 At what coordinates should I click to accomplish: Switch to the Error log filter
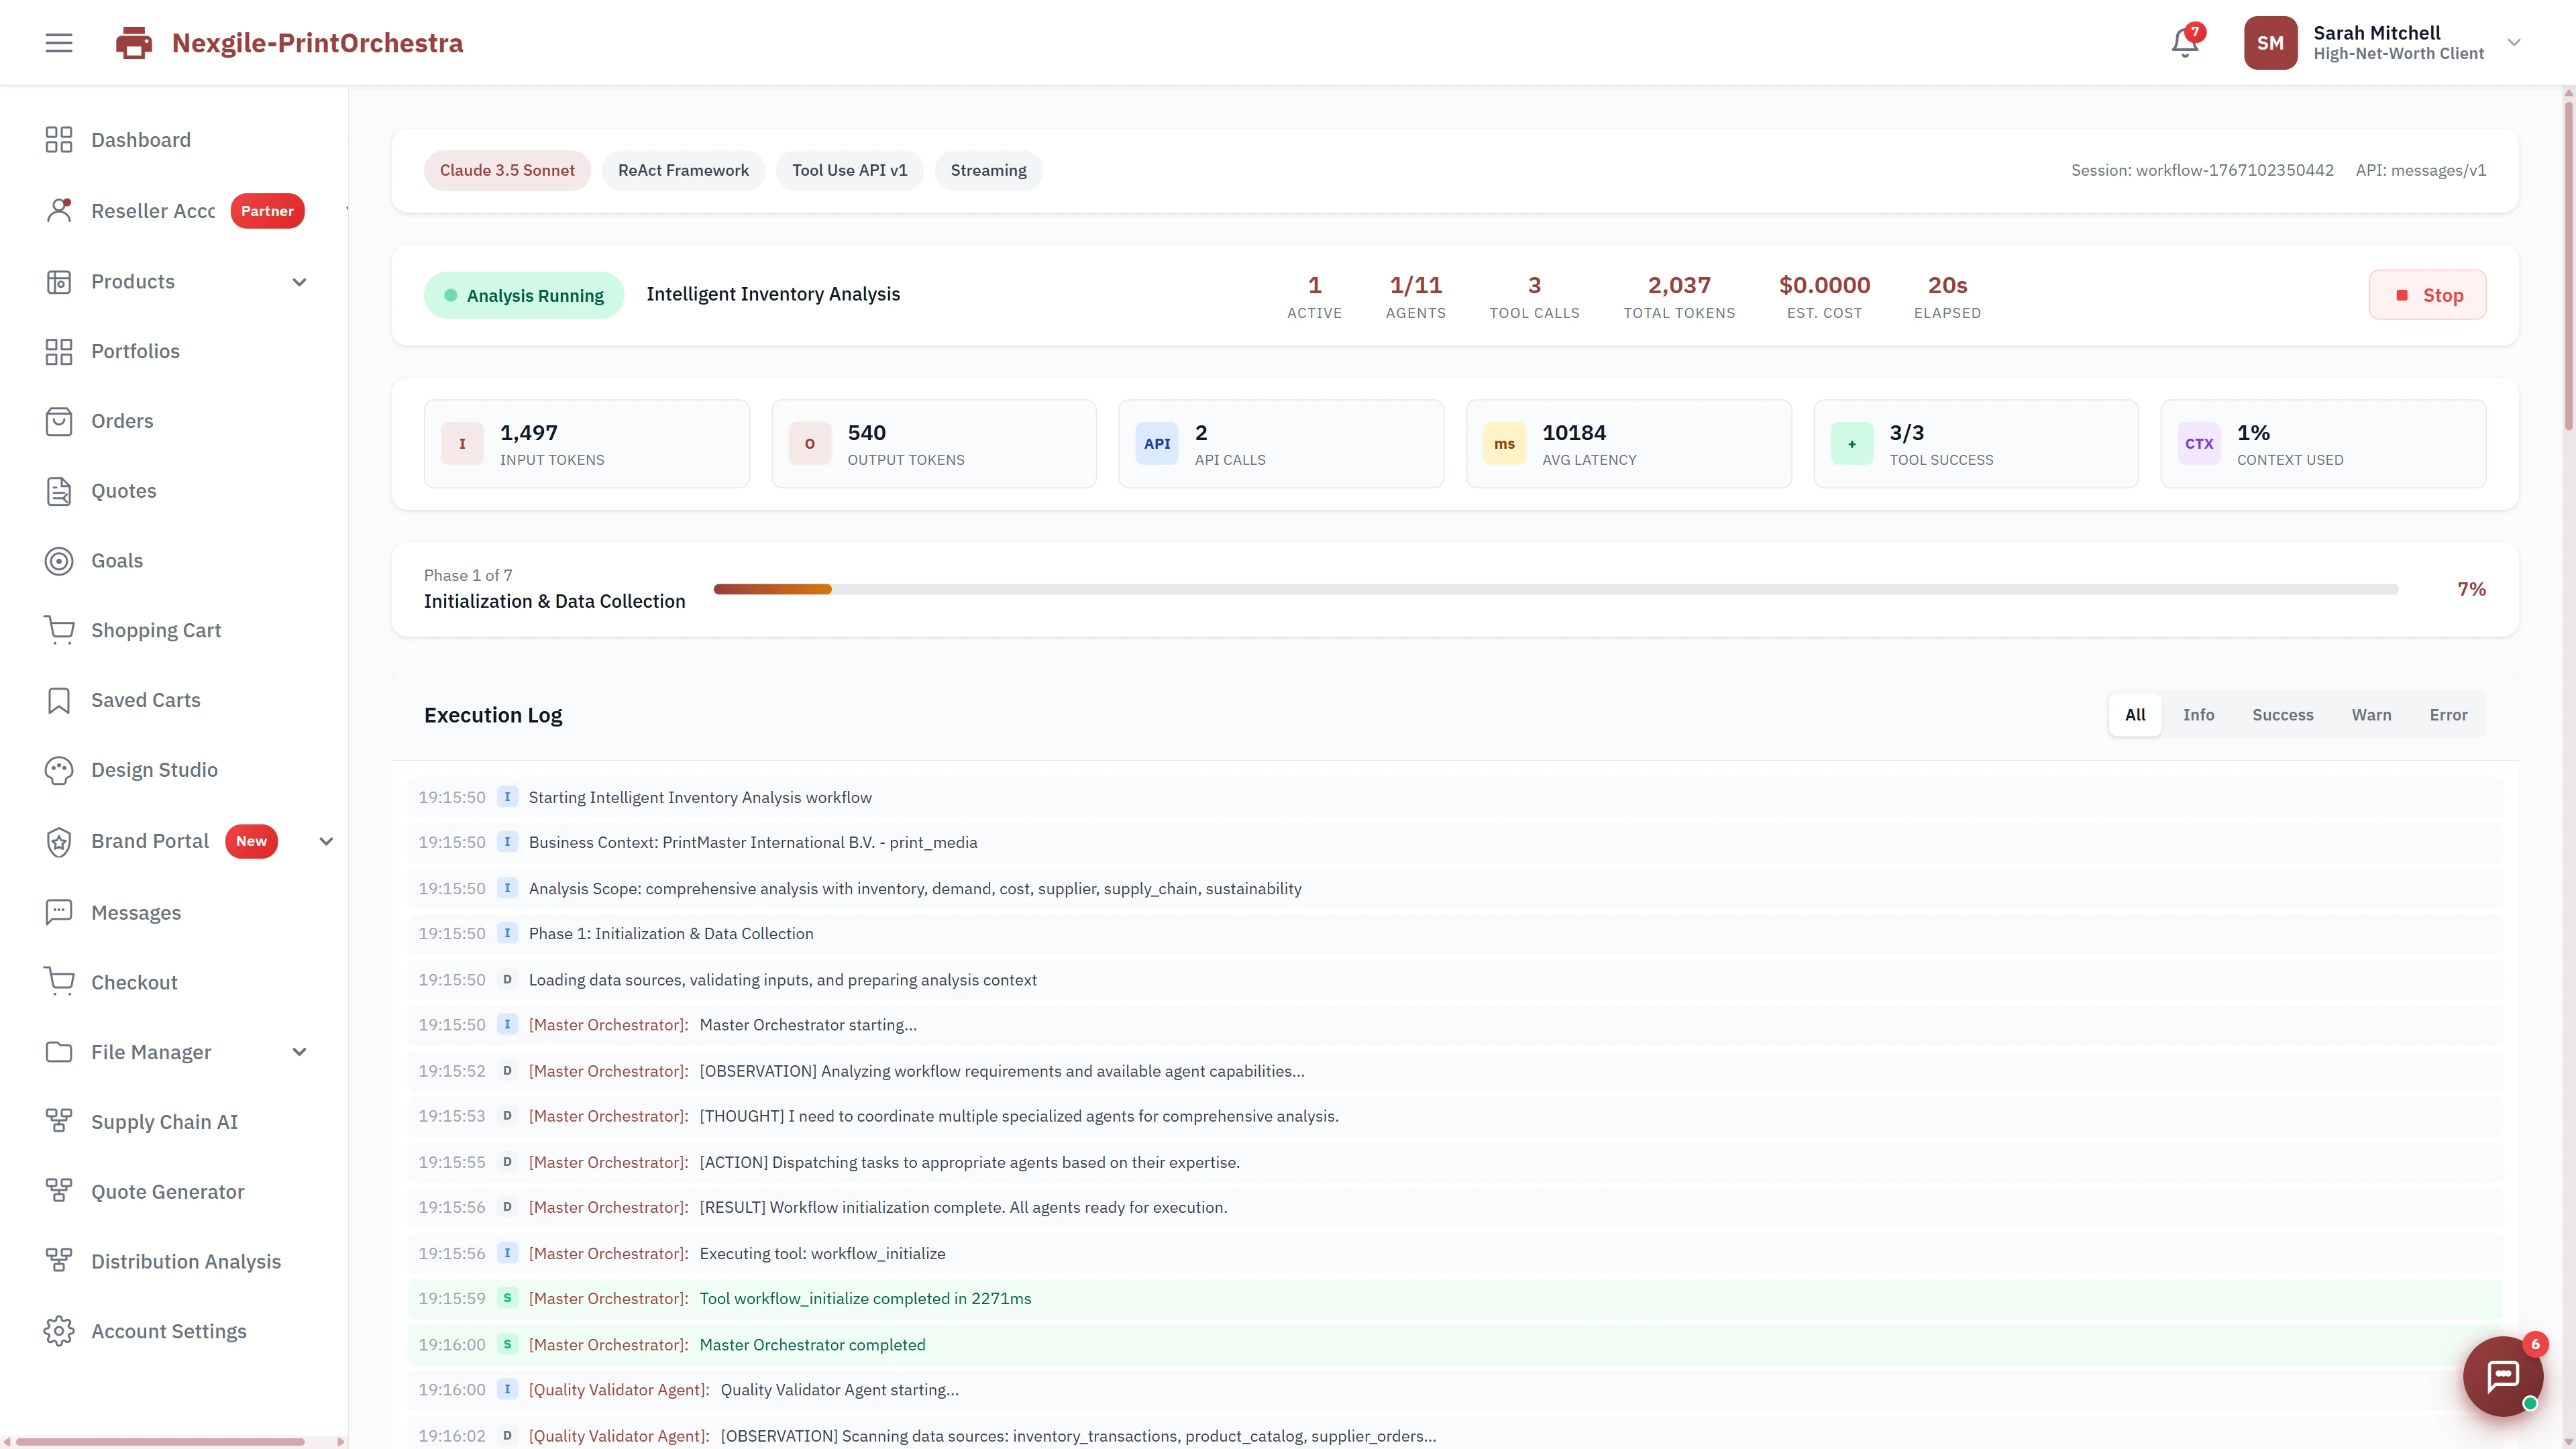click(x=2448, y=714)
